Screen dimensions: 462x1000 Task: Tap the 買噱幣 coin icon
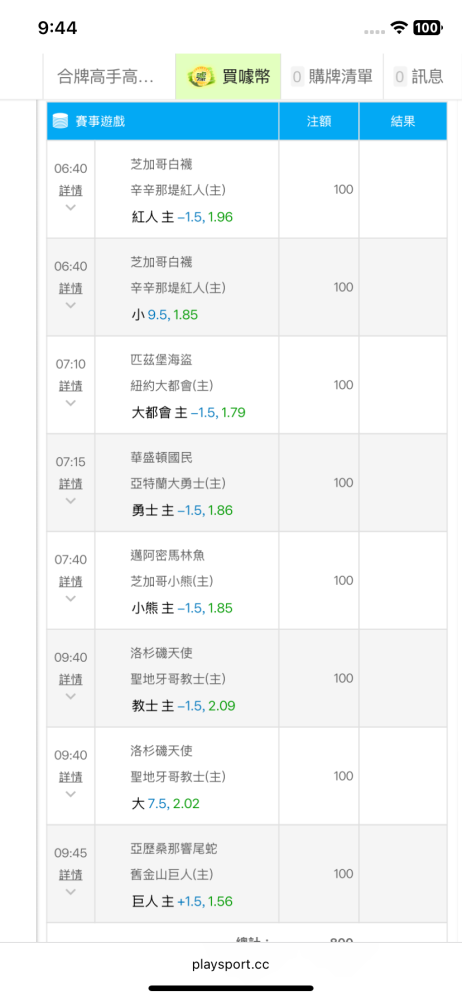[x=202, y=77]
